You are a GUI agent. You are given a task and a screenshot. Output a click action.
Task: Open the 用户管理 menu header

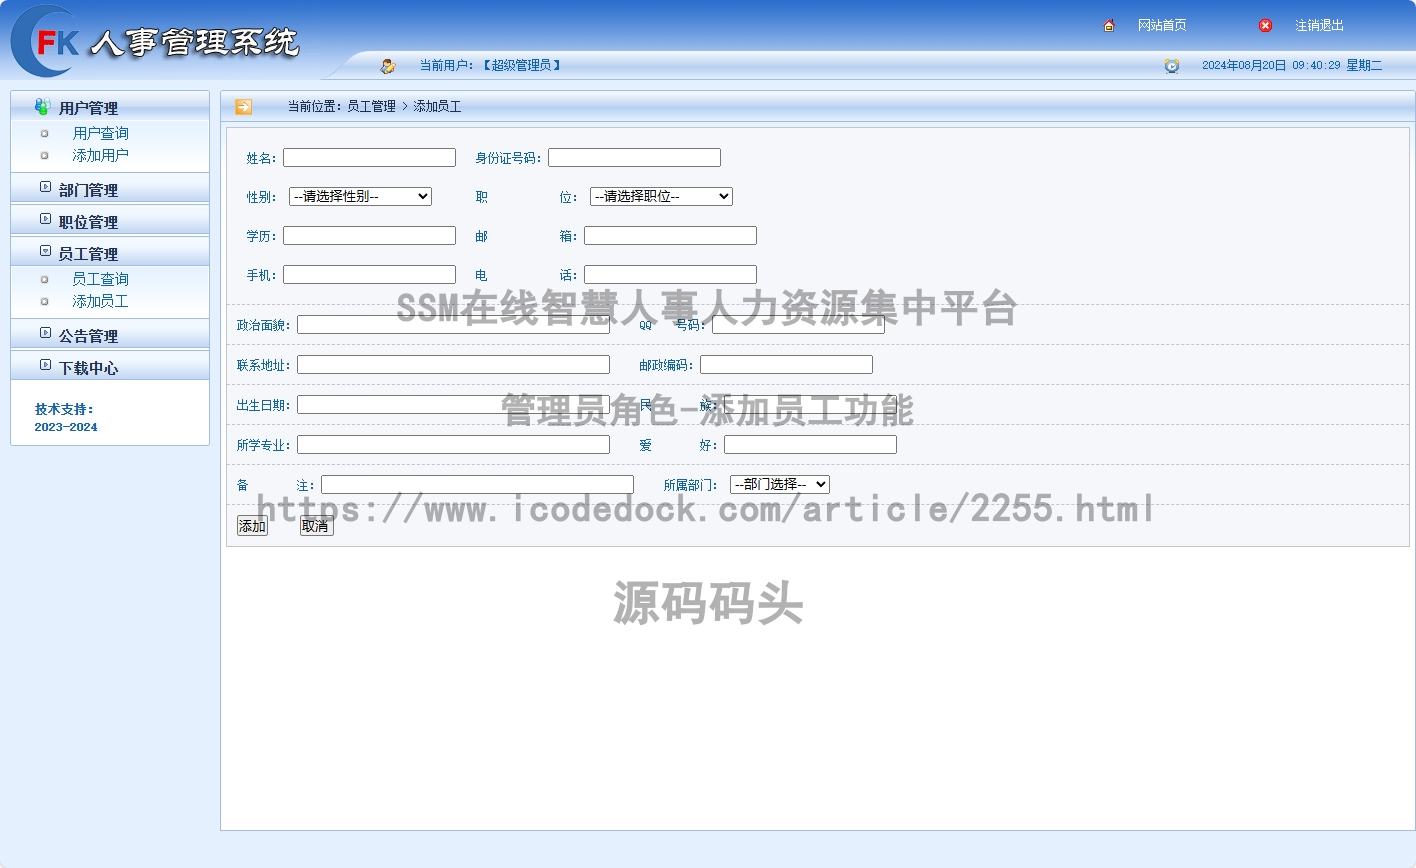[x=110, y=106]
